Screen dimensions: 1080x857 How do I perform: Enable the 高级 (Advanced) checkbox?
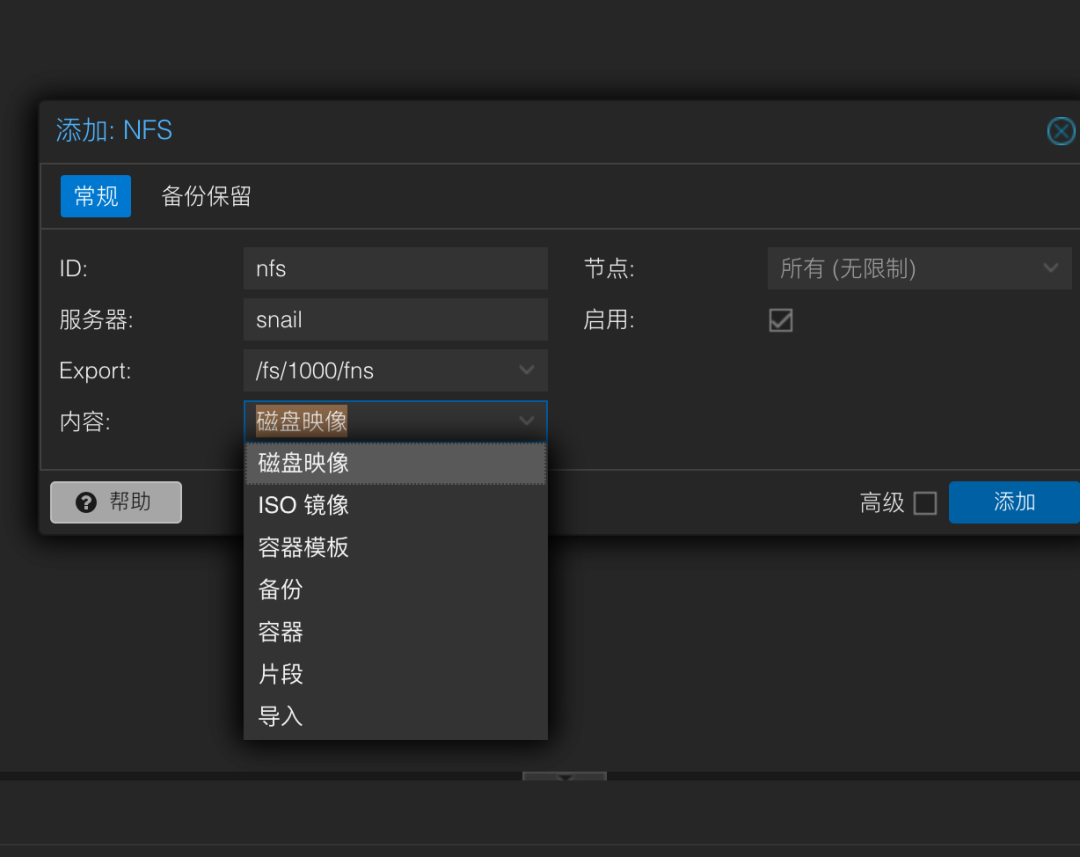pyautogui.click(x=925, y=503)
